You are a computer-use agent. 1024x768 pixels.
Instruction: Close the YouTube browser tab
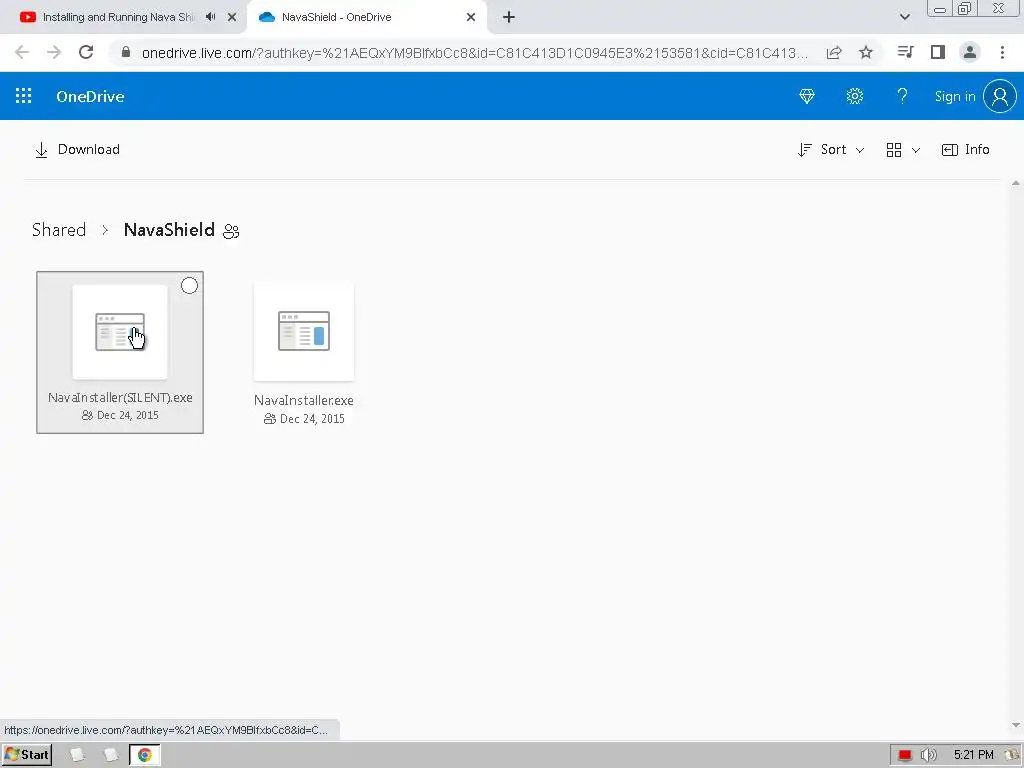pos(232,17)
